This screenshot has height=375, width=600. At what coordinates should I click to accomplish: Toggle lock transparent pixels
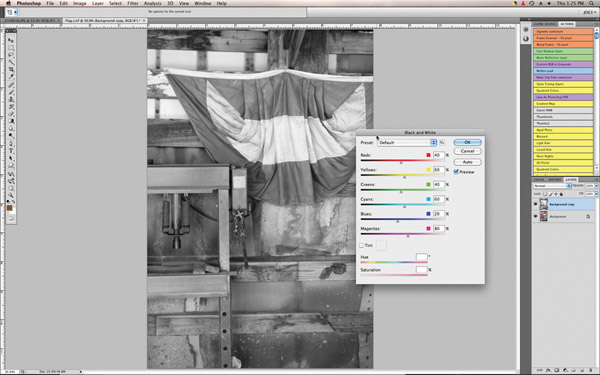point(545,194)
